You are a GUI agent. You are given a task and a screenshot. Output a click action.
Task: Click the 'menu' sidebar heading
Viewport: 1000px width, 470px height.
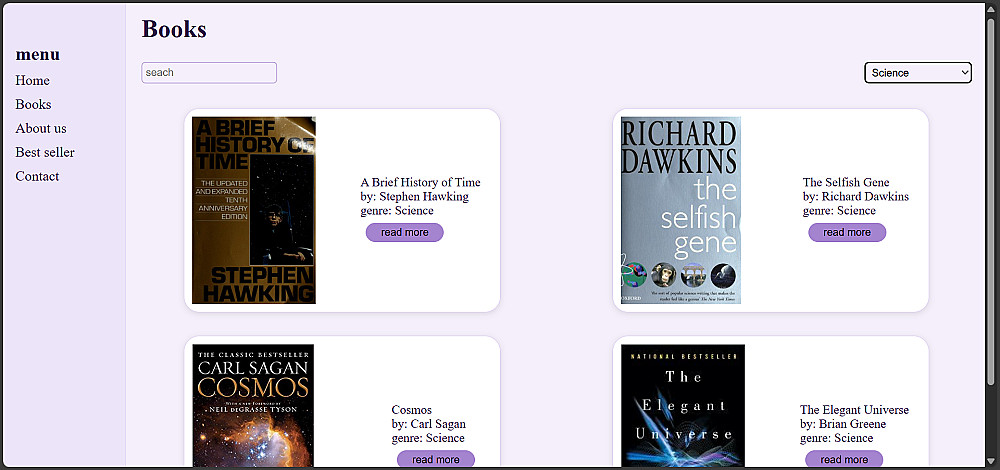coord(38,55)
